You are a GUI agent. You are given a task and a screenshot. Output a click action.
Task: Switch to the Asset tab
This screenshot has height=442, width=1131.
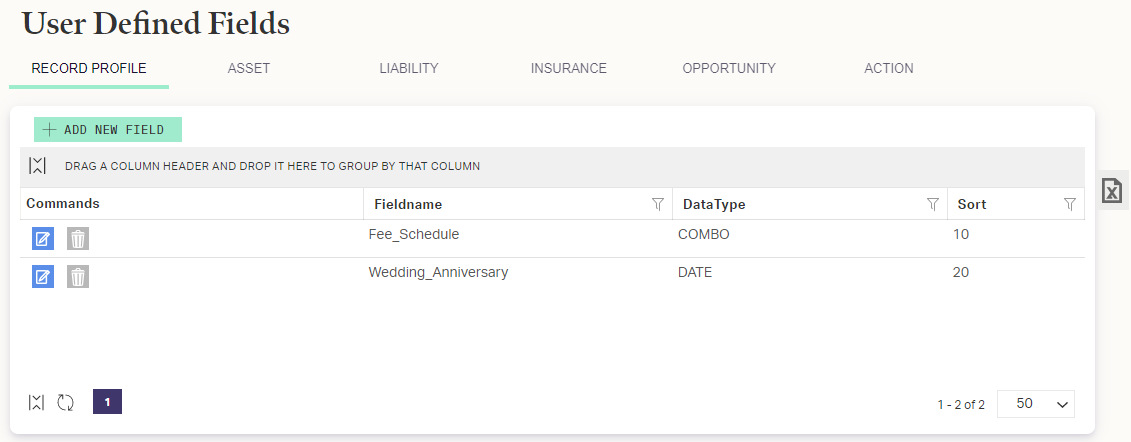tap(249, 68)
